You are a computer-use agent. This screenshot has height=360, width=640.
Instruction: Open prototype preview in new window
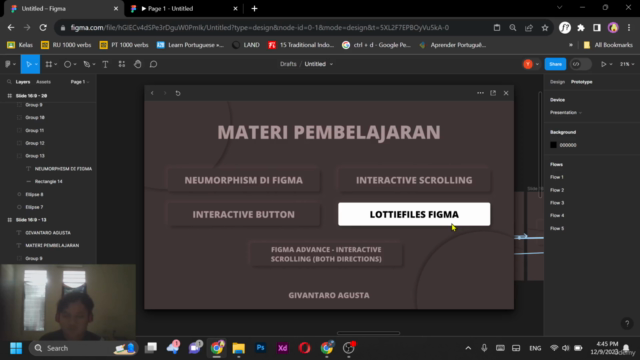(493, 93)
